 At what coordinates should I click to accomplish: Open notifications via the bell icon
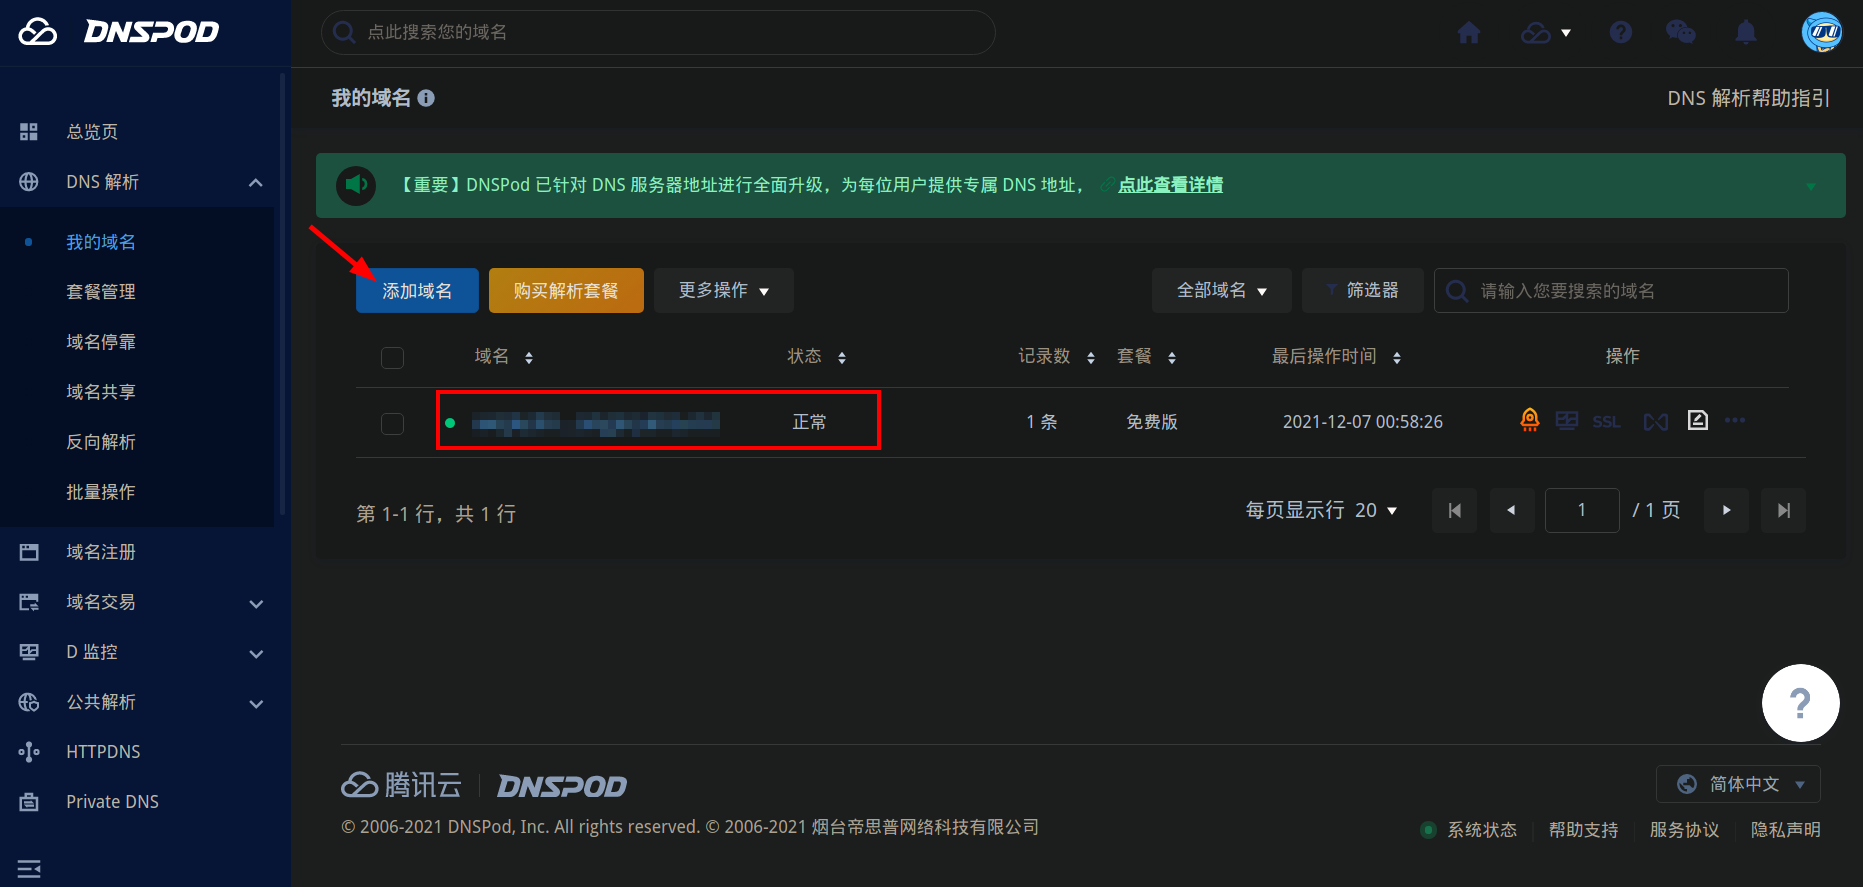(x=1746, y=33)
